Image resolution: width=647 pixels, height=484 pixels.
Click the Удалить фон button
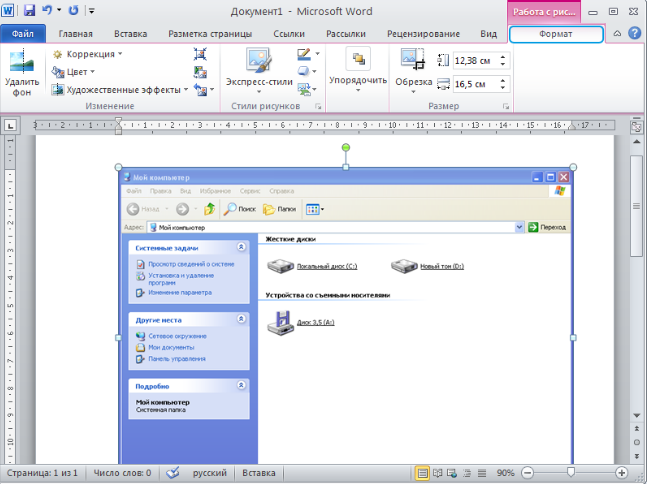(x=22, y=73)
